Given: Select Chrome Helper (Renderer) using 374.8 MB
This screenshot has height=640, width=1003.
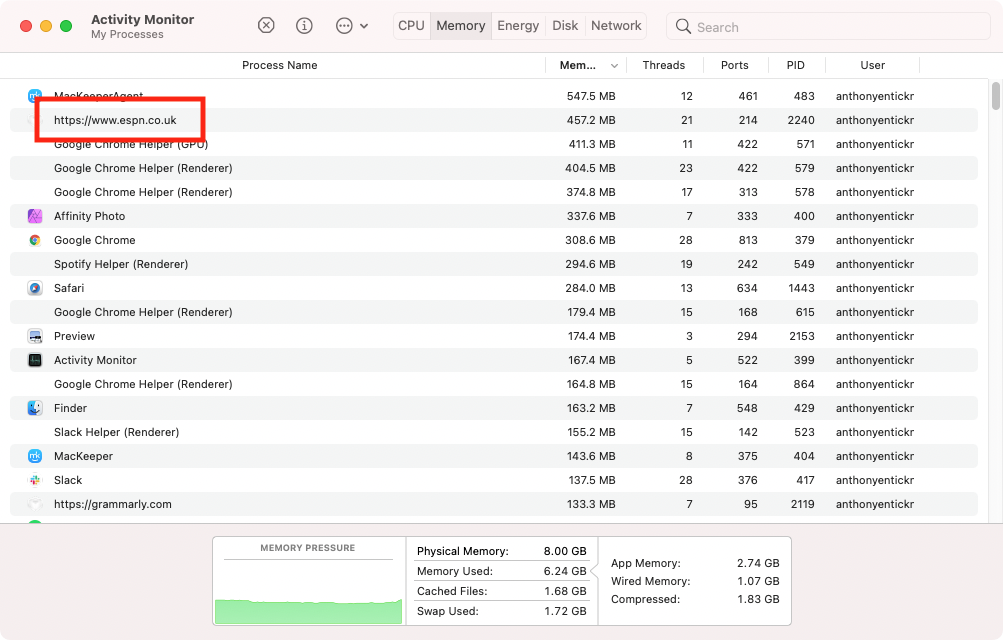Looking at the screenshot, I should pyautogui.click(x=494, y=192).
